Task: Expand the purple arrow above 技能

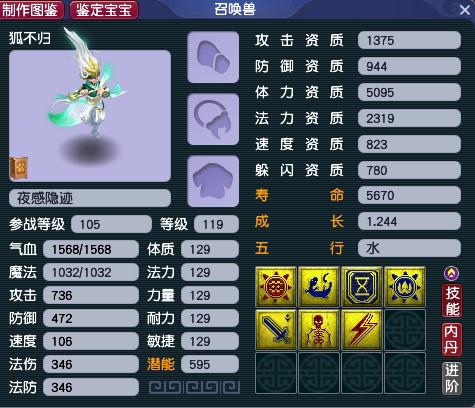Action: click(x=451, y=274)
